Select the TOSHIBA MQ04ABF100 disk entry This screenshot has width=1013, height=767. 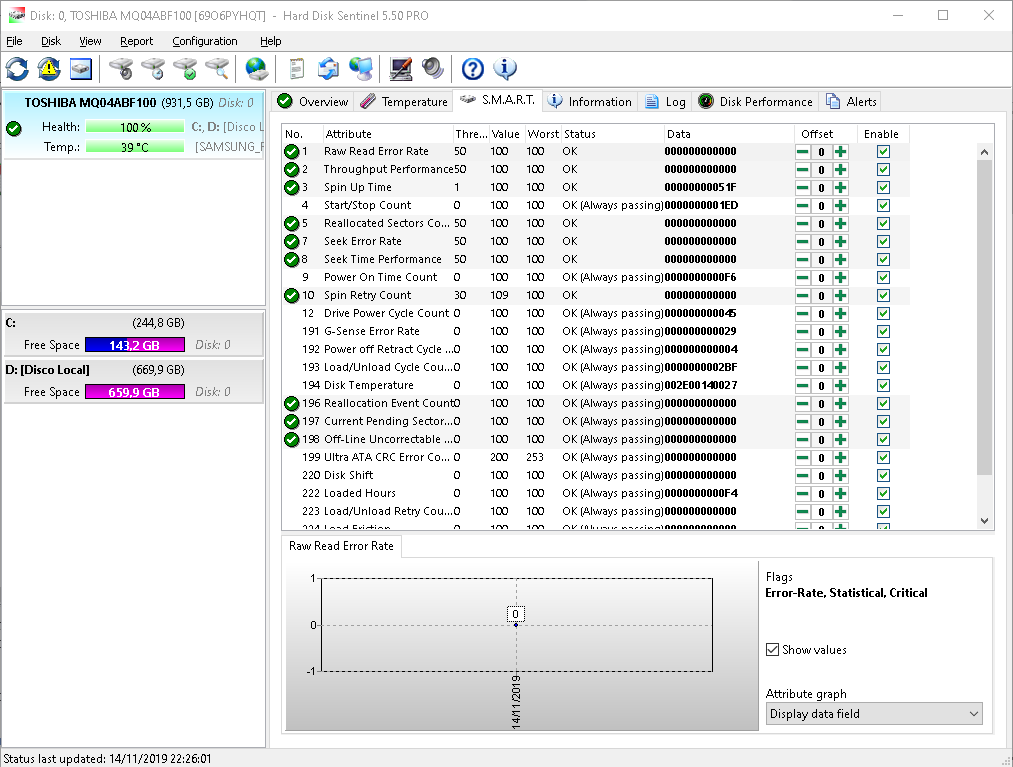134,125
